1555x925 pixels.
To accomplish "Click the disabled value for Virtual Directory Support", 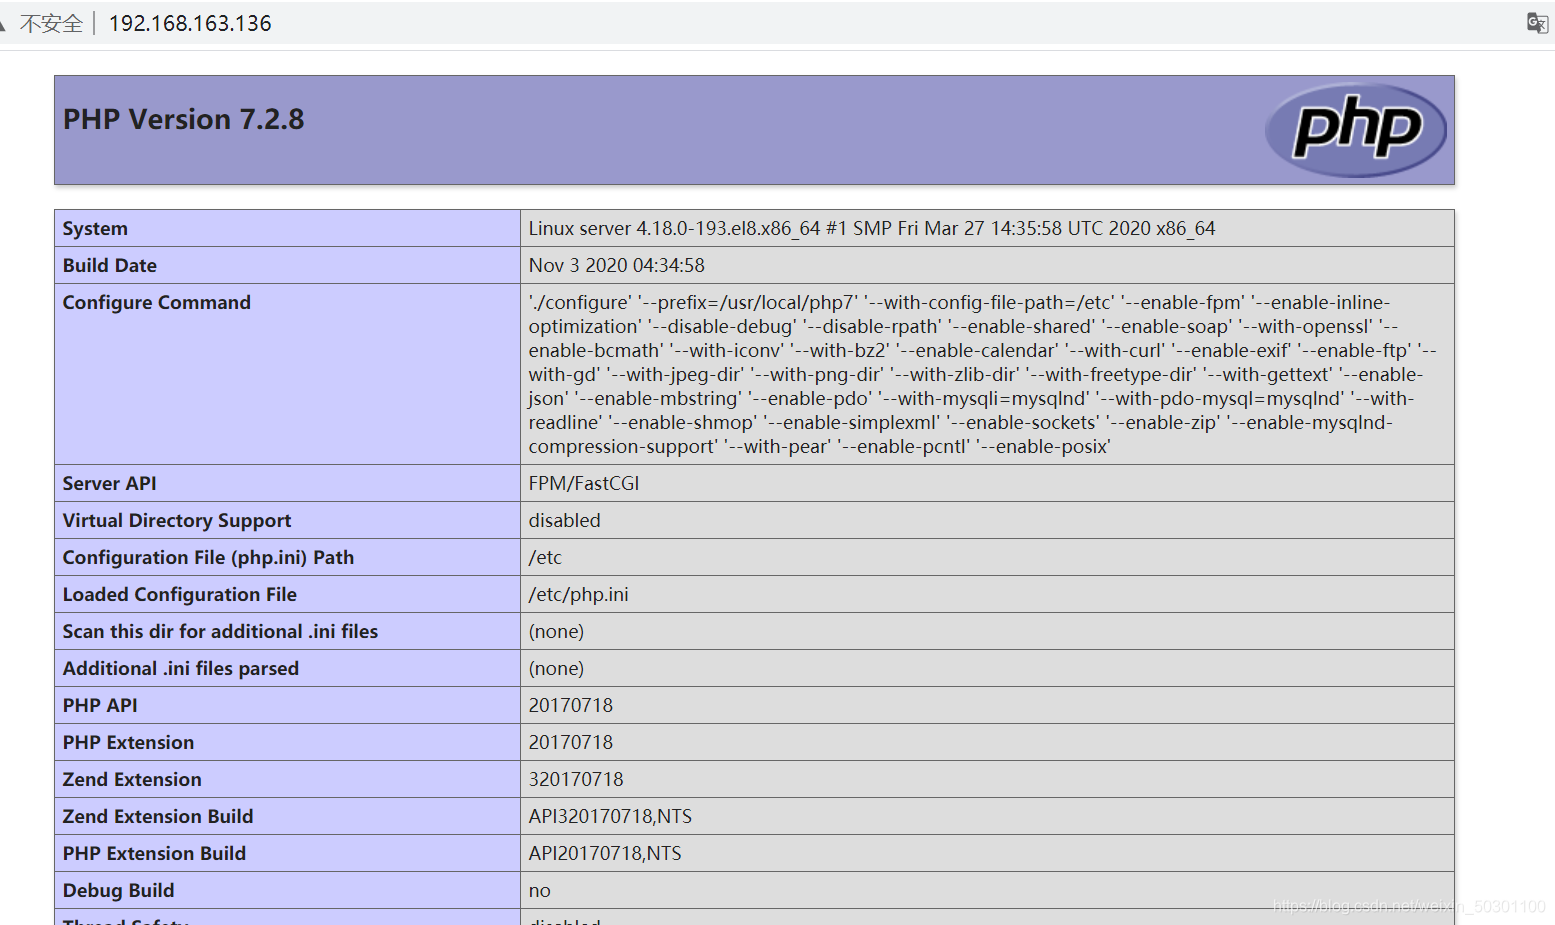I will pos(565,520).
